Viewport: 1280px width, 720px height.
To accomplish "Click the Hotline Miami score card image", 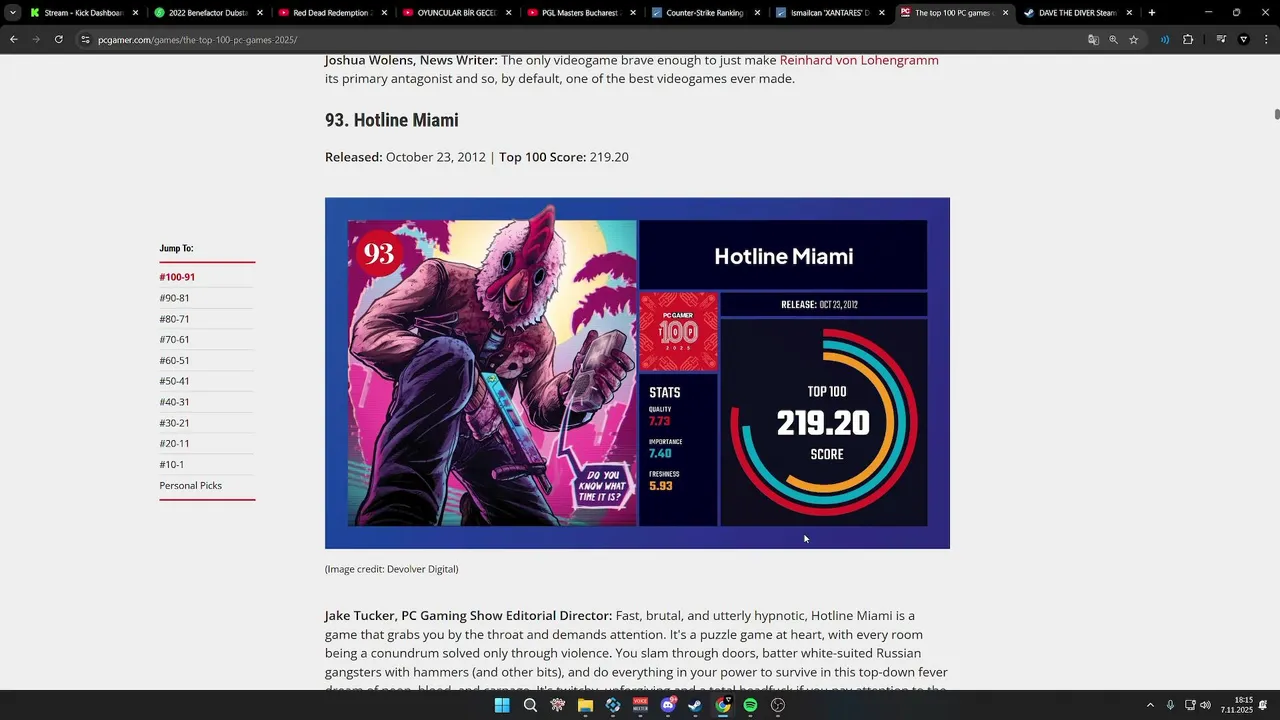I will [637, 373].
